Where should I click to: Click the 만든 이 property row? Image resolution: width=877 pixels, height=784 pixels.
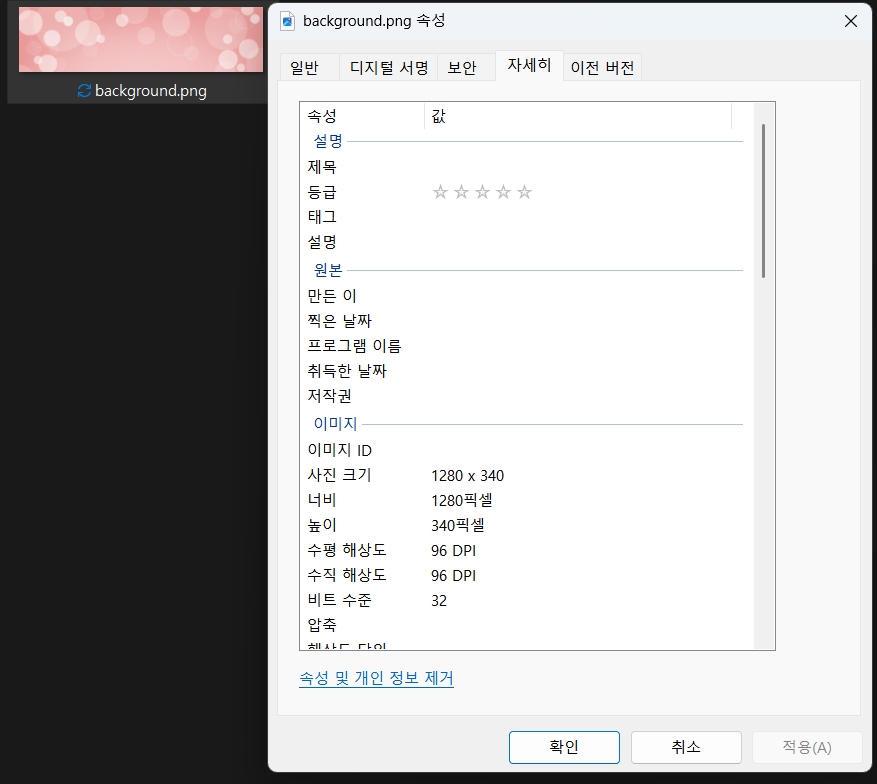[x=525, y=296]
